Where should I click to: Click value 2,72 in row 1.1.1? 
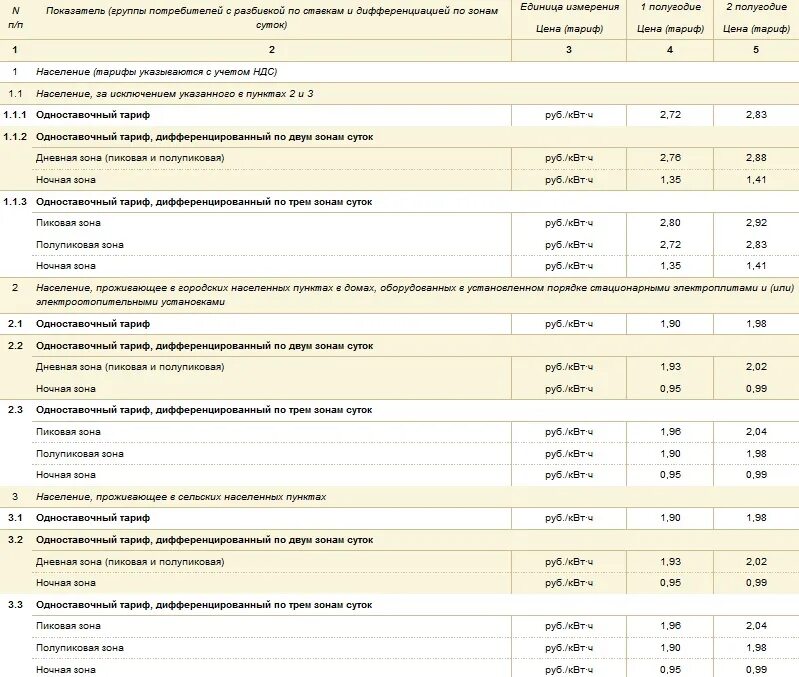point(670,115)
